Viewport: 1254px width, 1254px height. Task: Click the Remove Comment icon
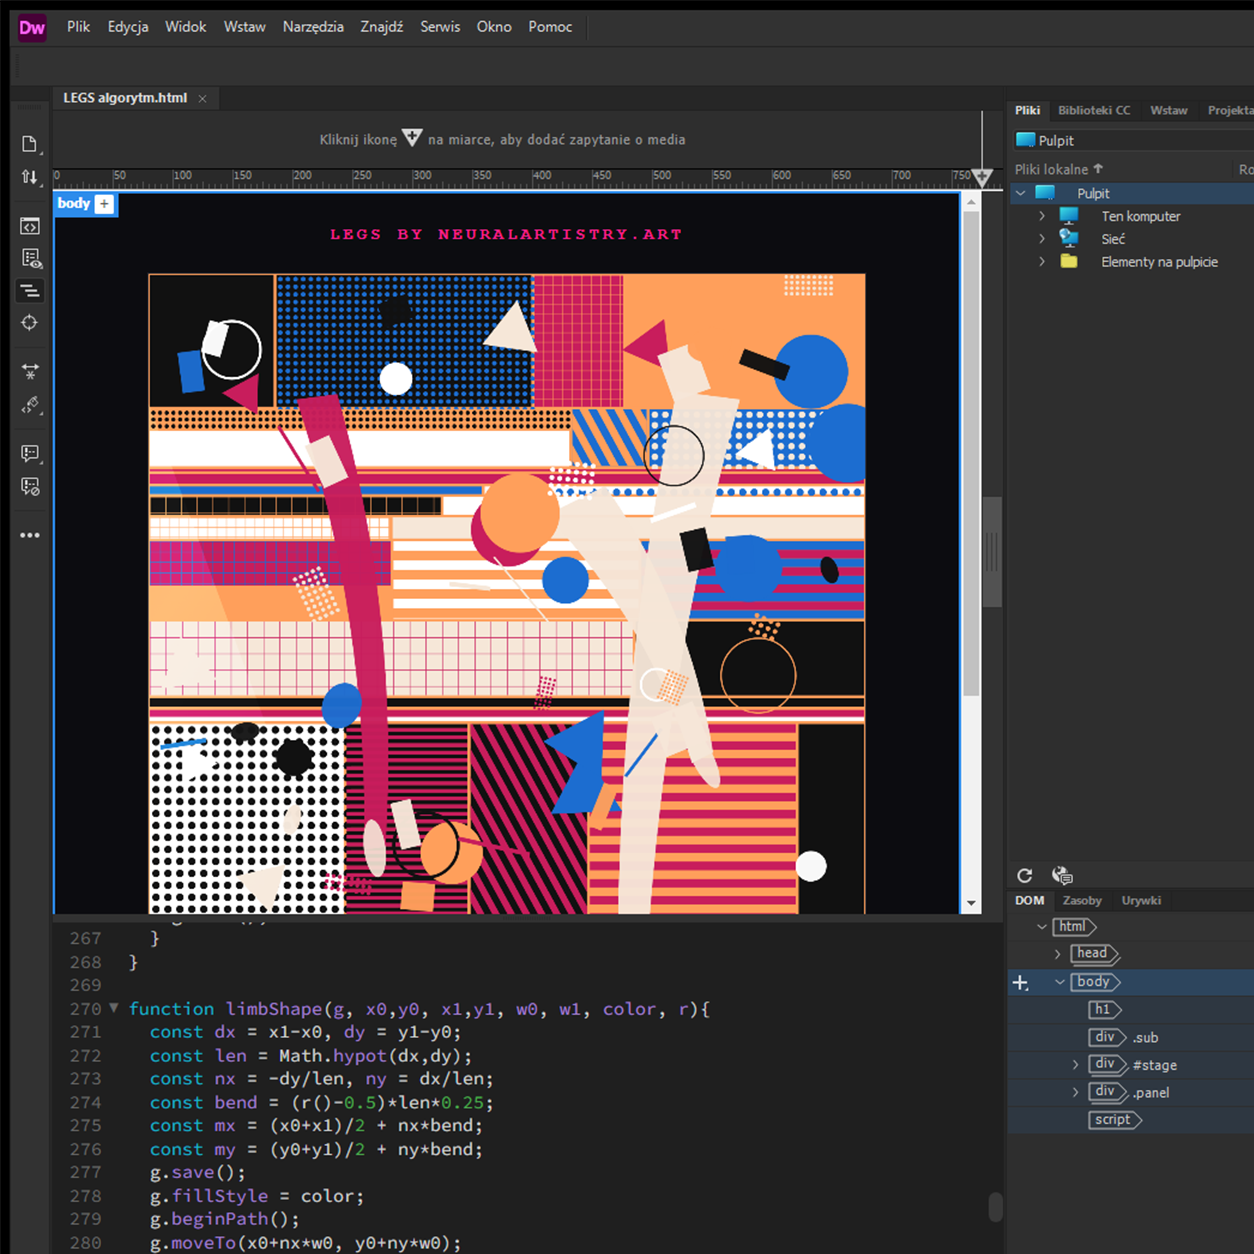click(x=30, y=487)
